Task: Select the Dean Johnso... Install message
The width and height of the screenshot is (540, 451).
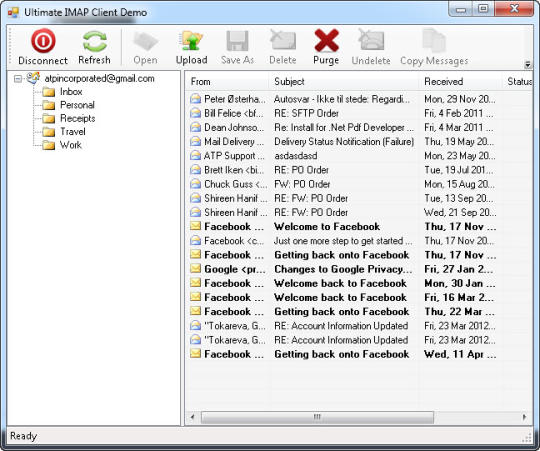Action: point(343,127)
